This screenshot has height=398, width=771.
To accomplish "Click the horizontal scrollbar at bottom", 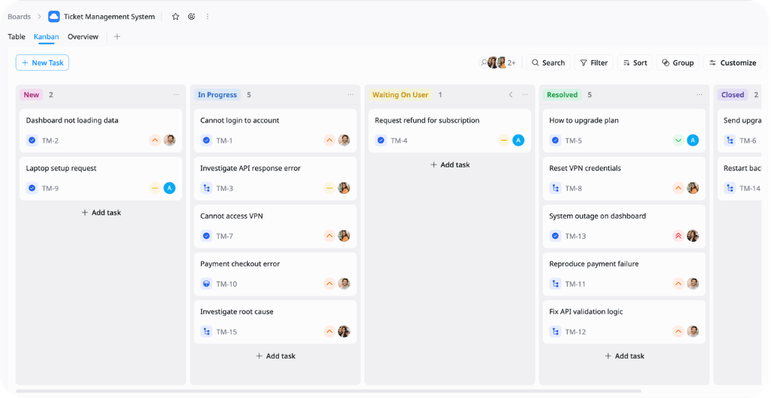I will click(328, 392).
